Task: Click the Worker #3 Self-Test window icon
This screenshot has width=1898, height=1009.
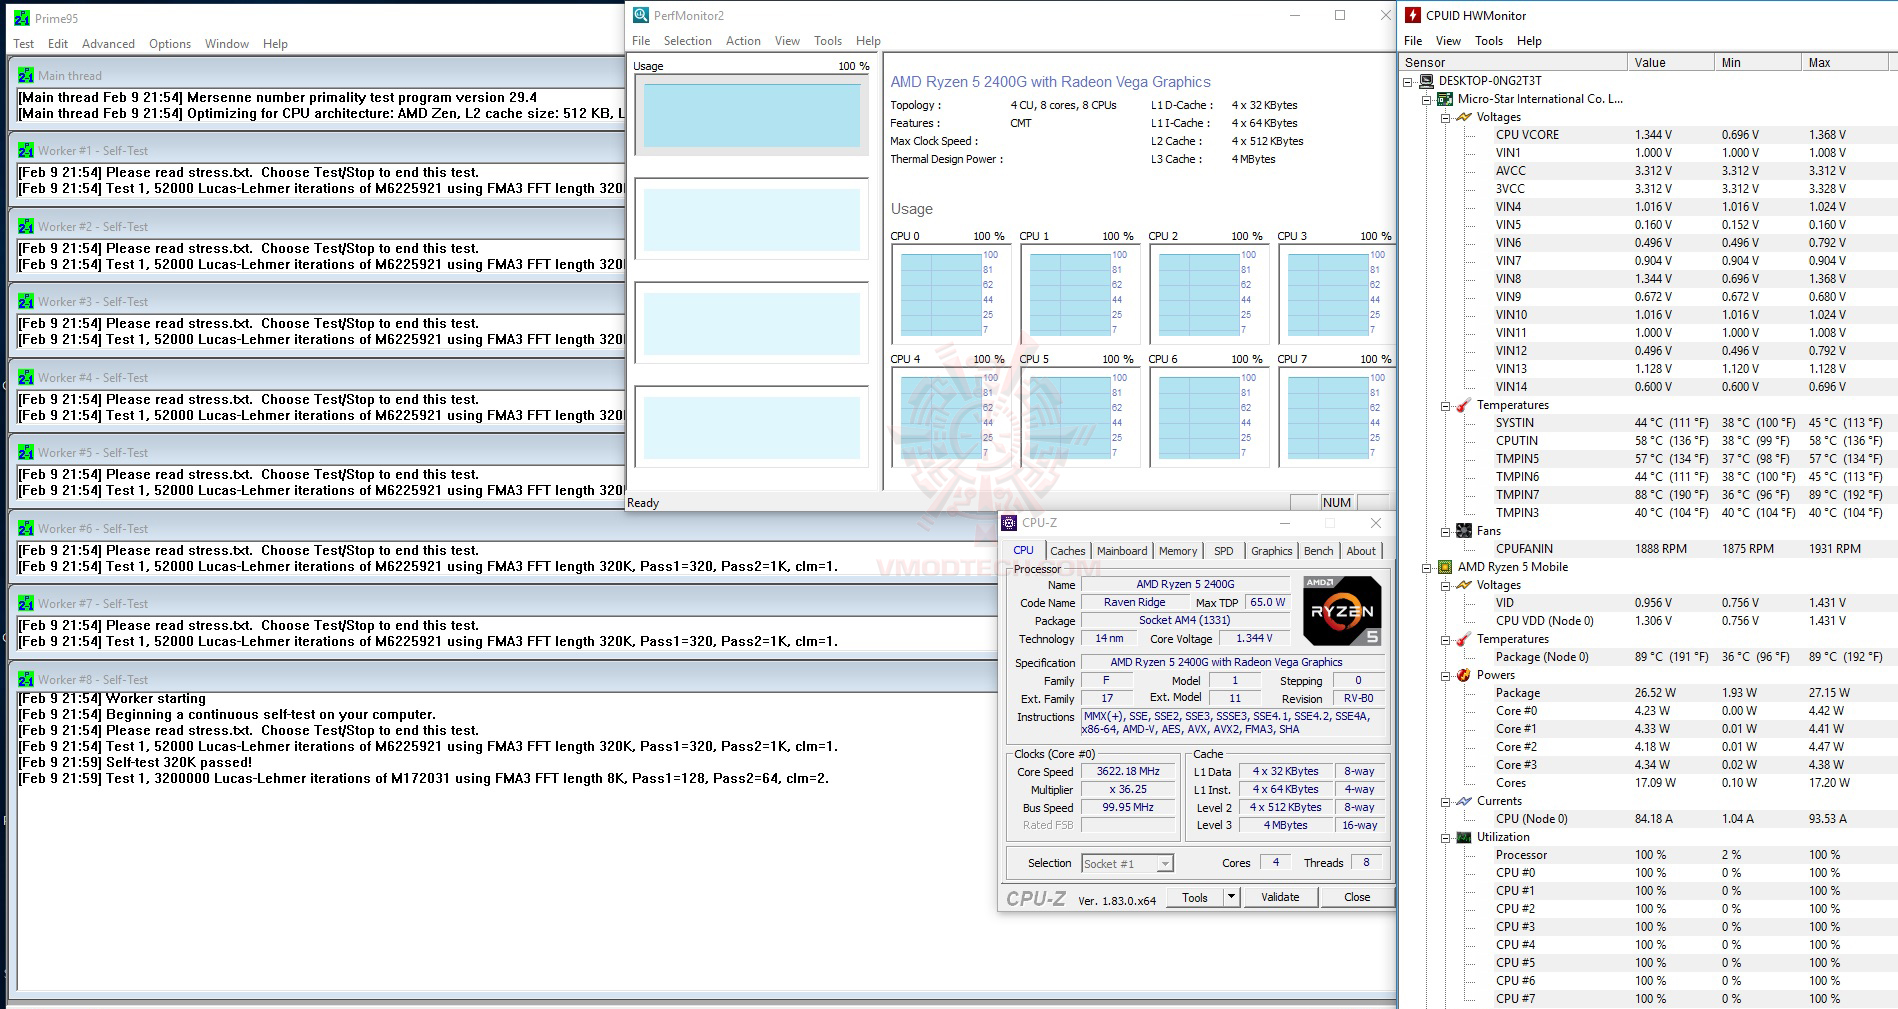Action: (x=26, y=302)
